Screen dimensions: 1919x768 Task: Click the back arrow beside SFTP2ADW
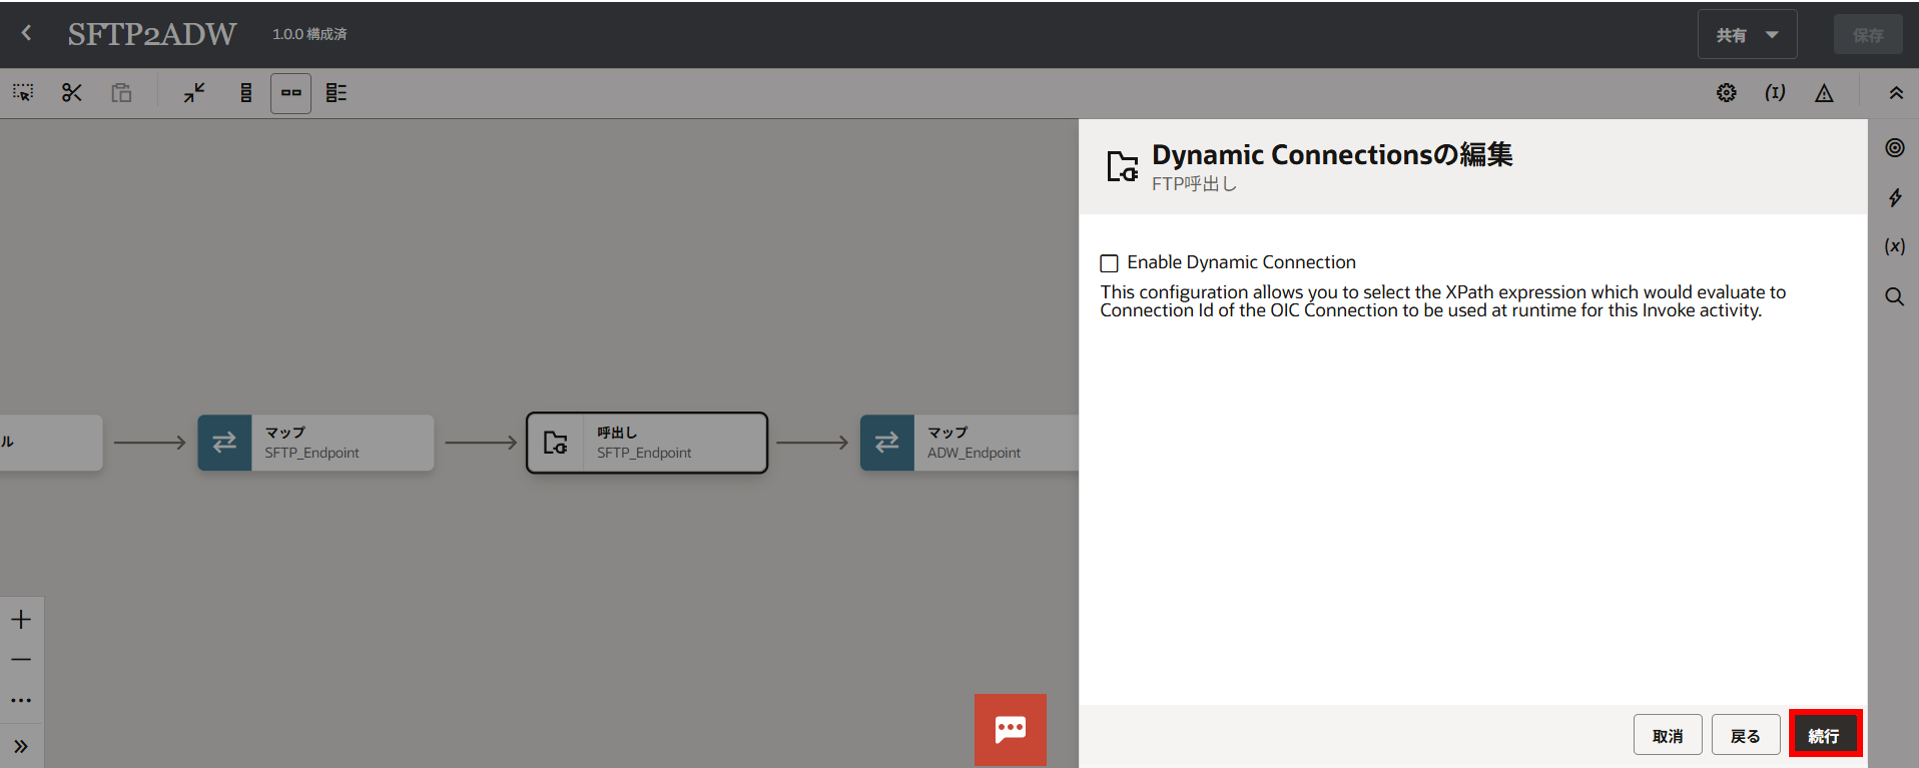pos(27,33)
